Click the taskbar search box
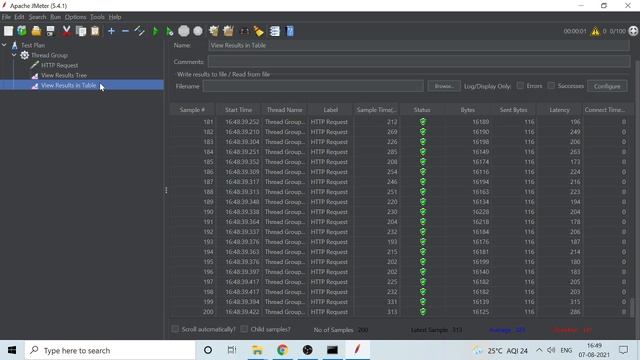 pyautogui.click(x=110, y=350)
